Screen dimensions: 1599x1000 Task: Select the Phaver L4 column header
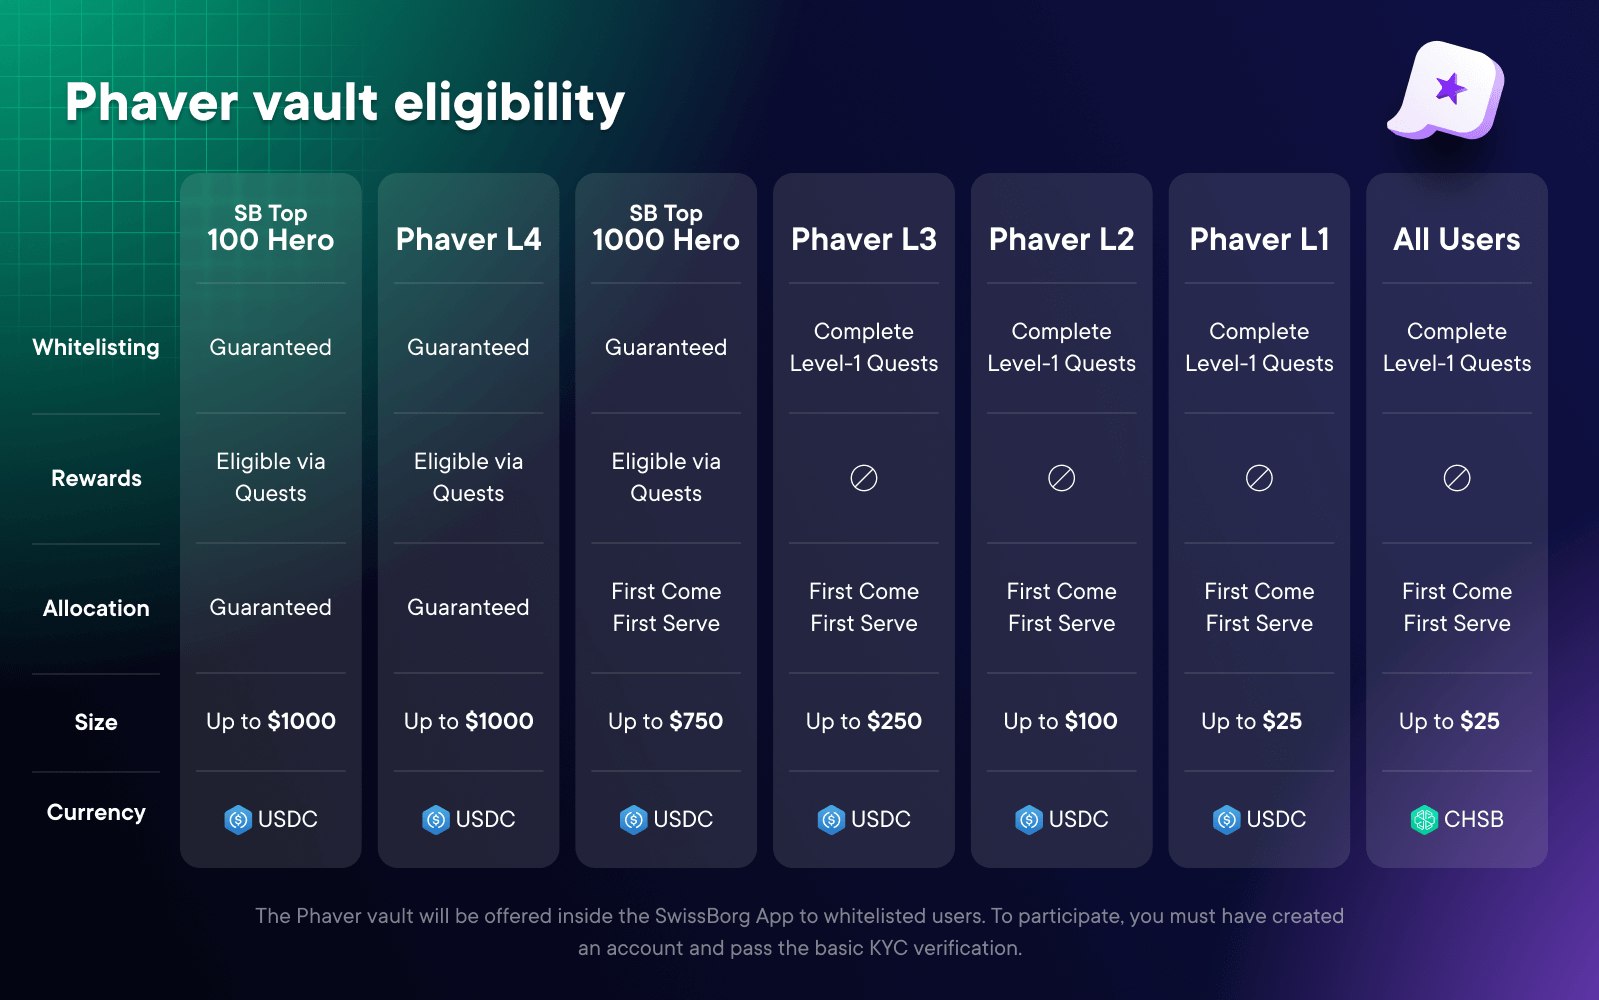pyautogui.click(x=468, y=239)
